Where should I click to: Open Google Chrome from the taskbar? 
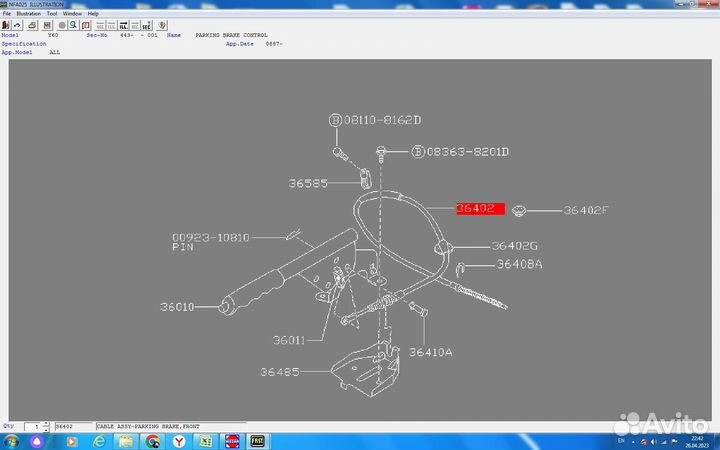(x=152, y=440)
